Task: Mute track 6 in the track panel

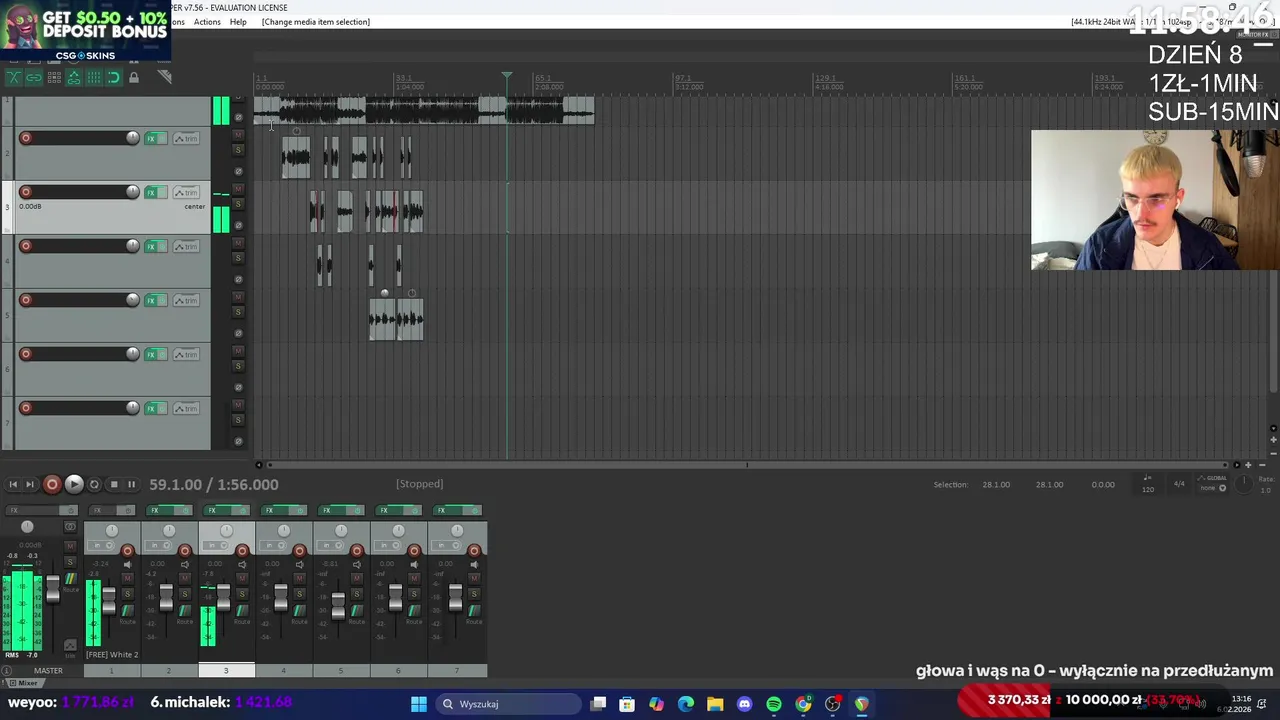Action: 238,351
